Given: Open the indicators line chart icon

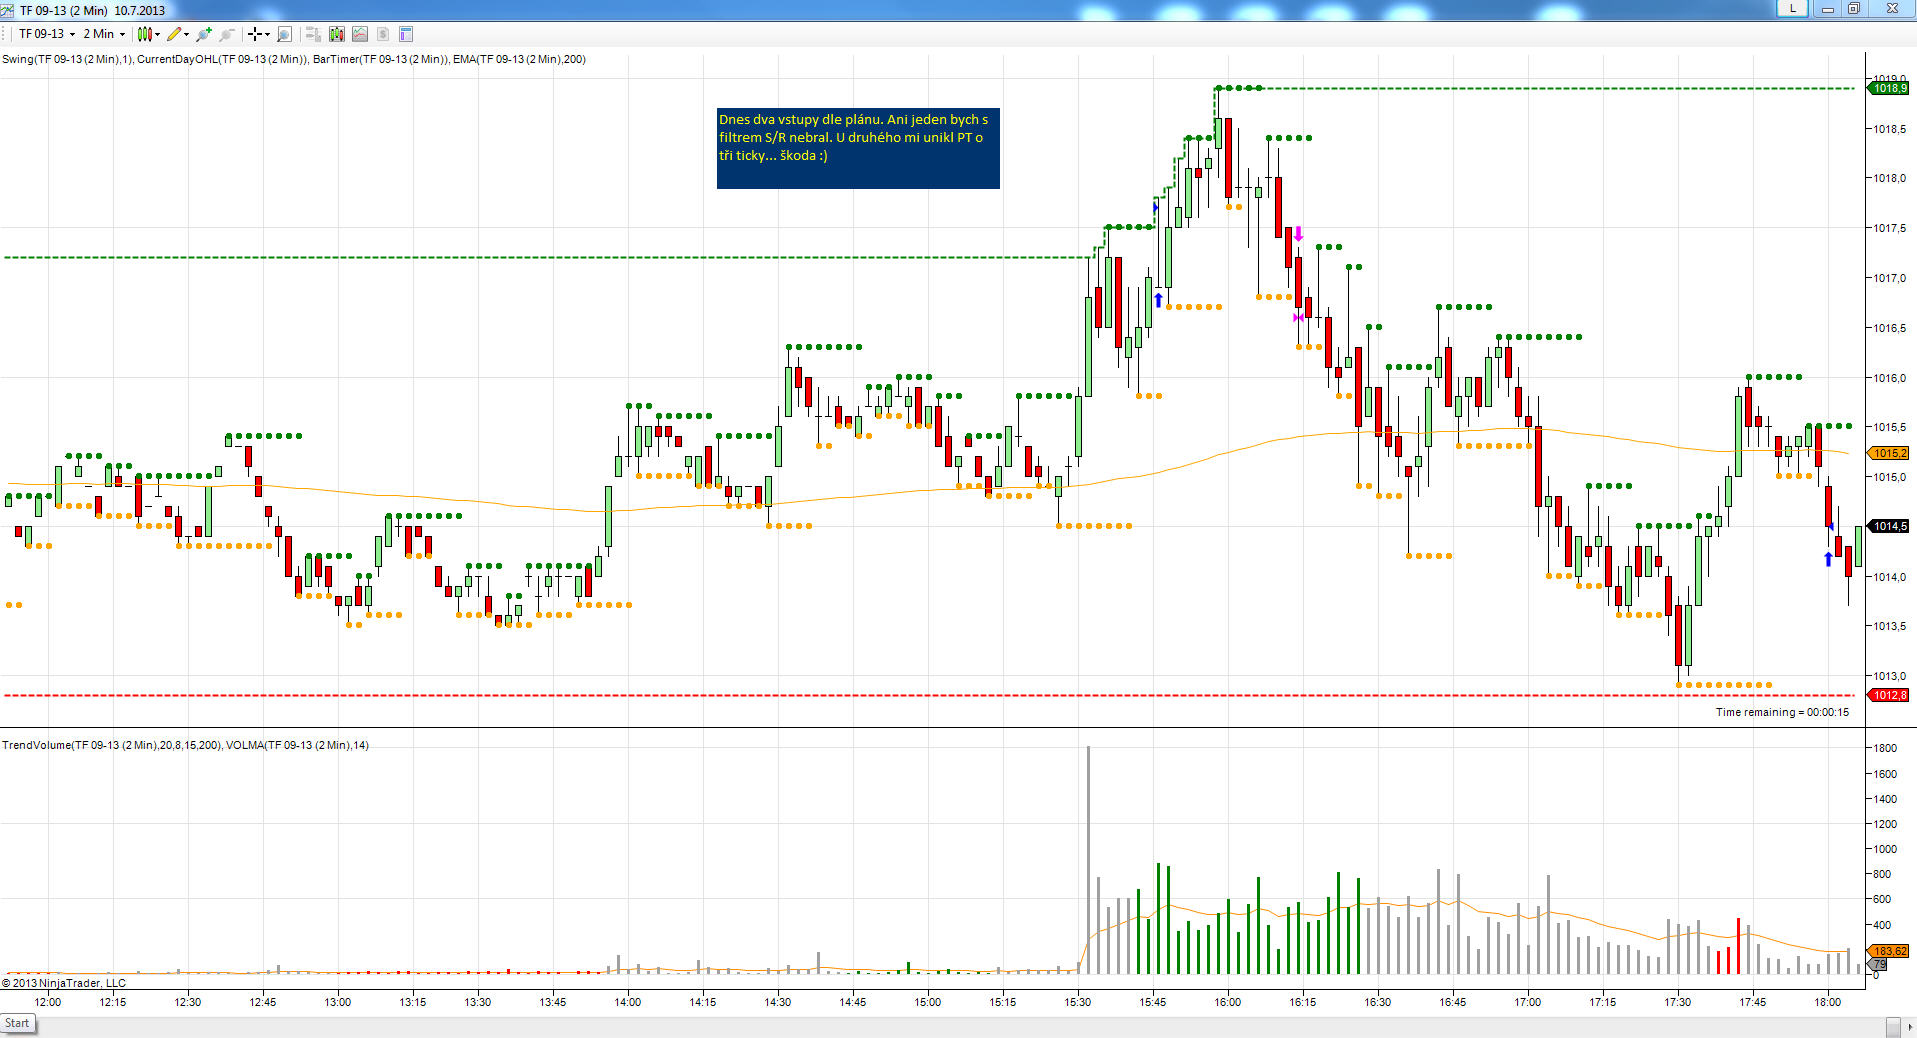Looking at the screenshot, I should [360, 34].
